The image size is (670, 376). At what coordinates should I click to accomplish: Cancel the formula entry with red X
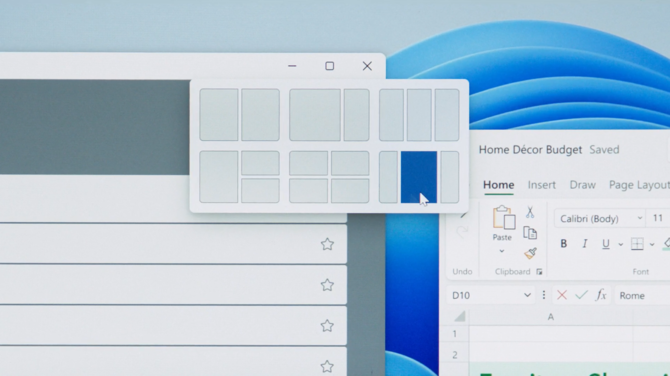[562, 295]
